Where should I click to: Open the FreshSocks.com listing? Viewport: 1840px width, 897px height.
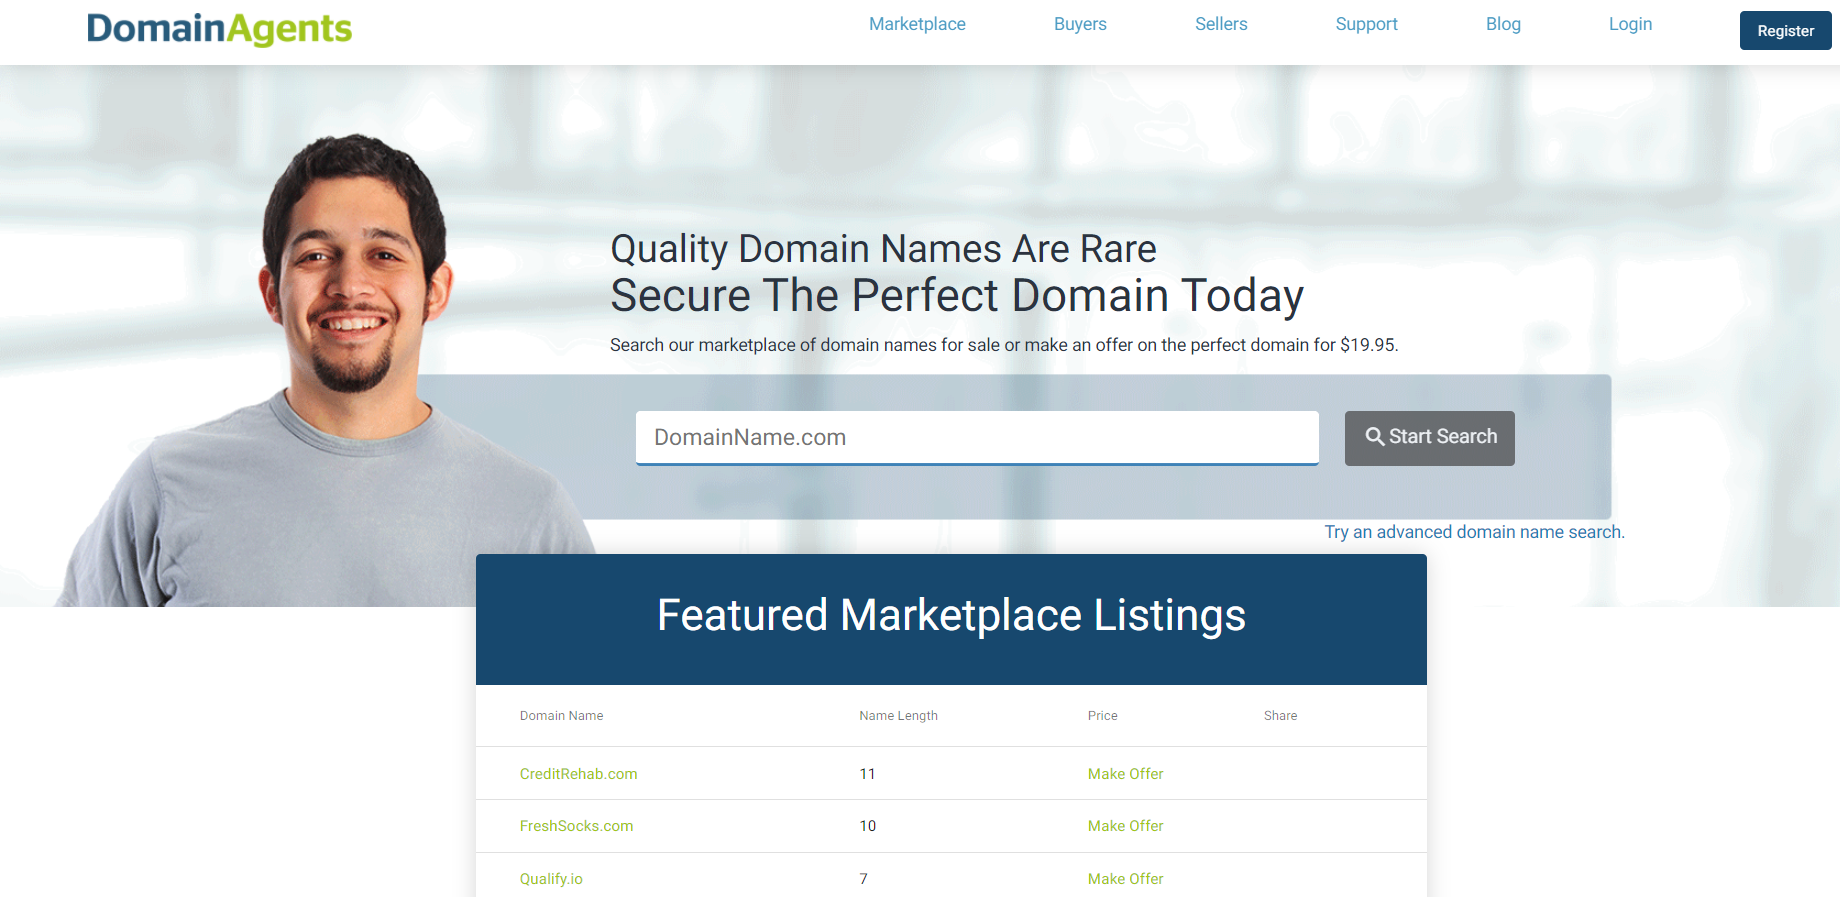pyautogui.click(x=576, y=826)
